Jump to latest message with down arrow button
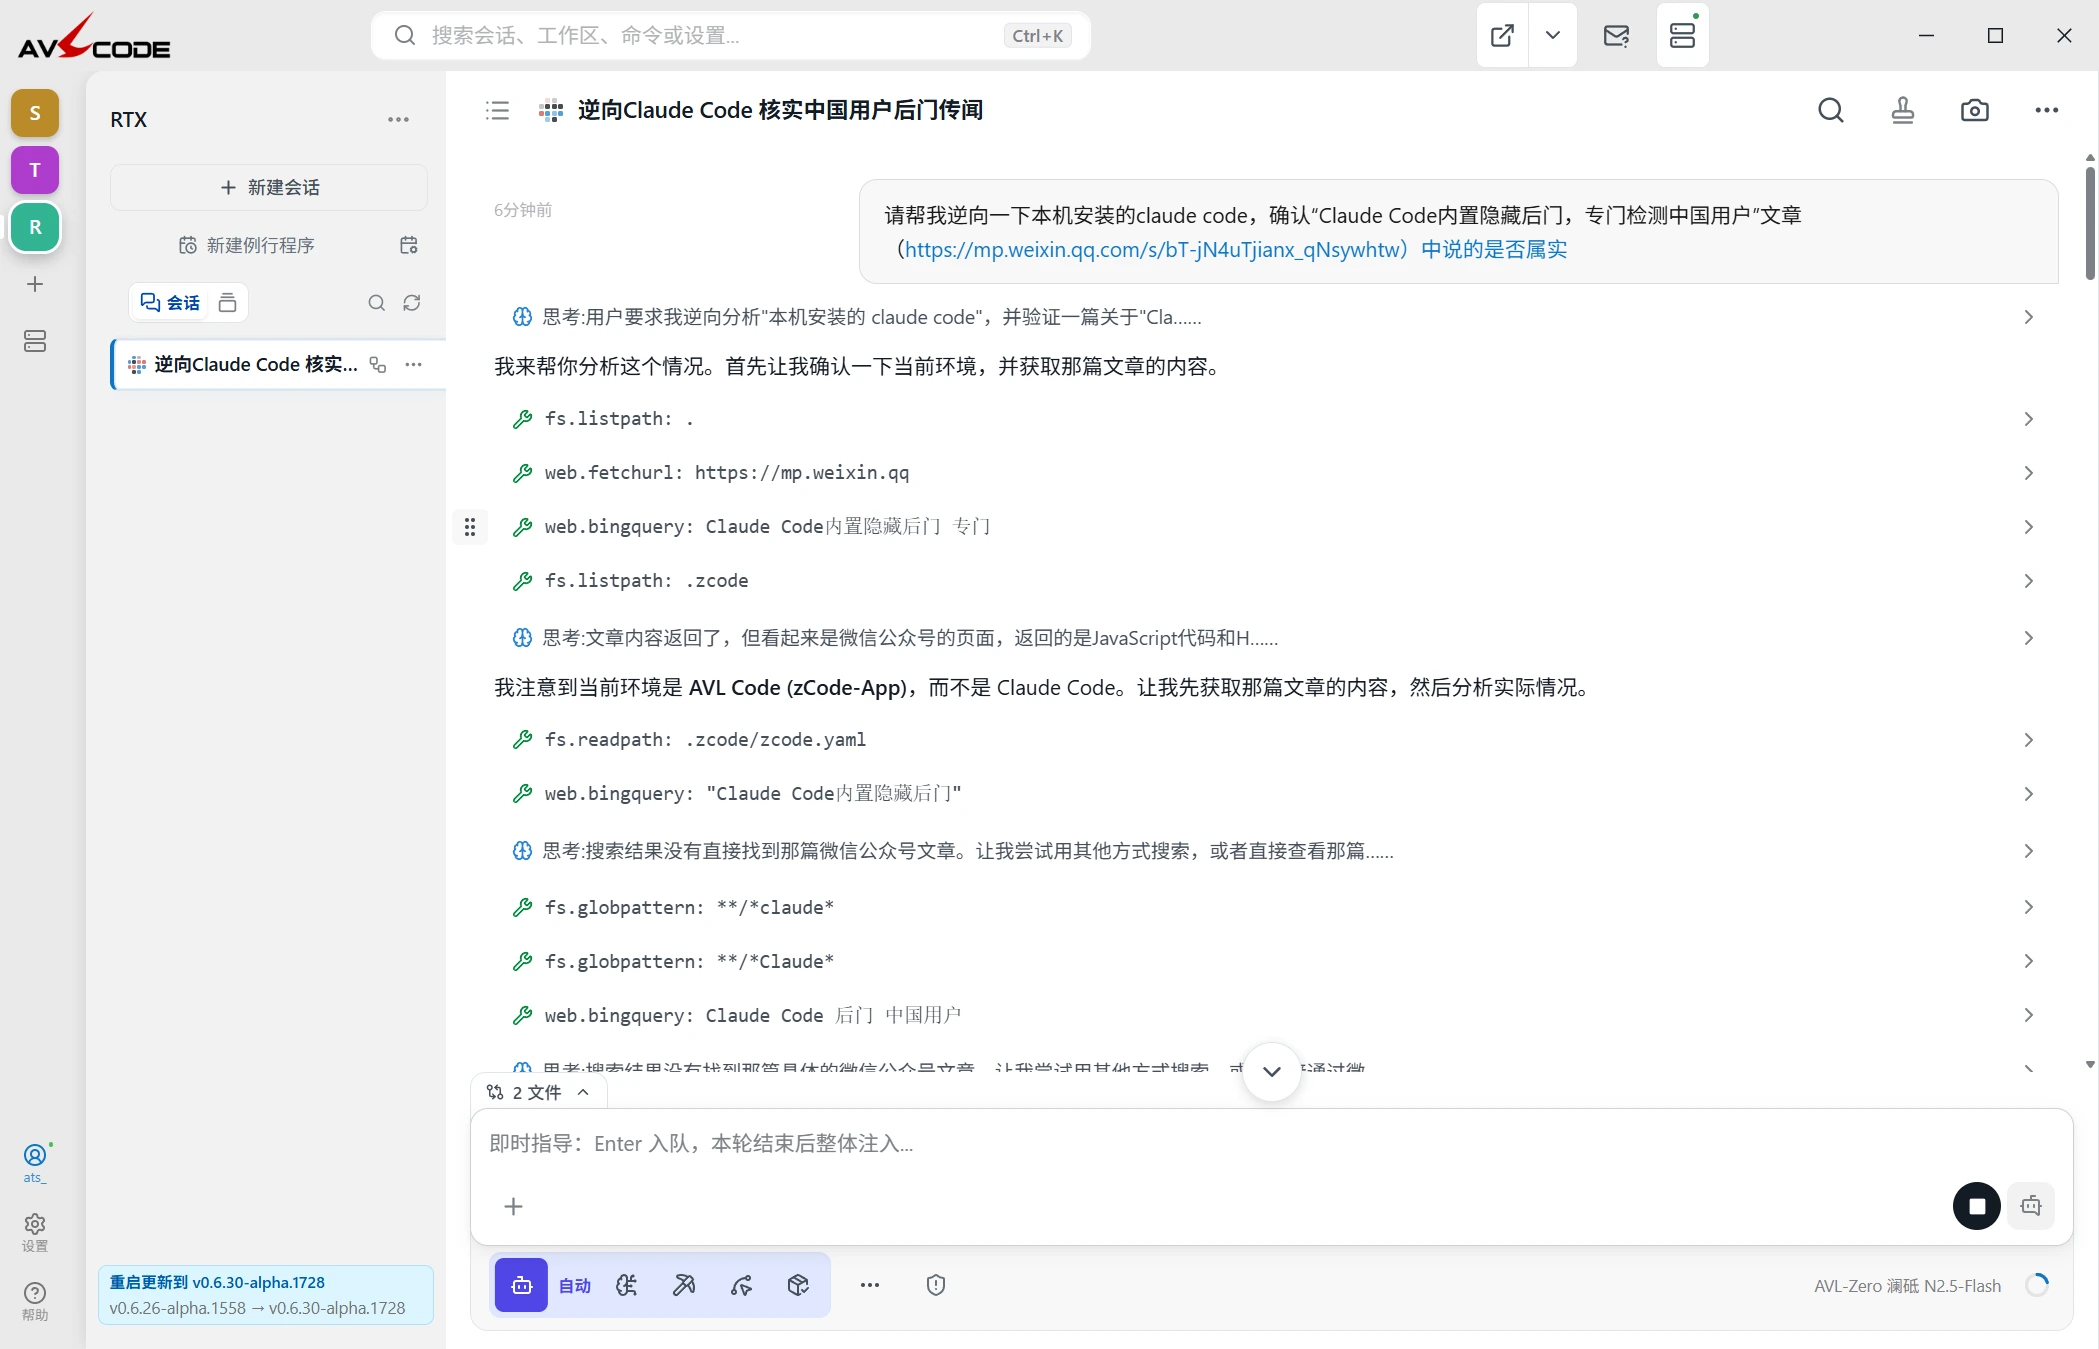Image resolution: width=2099 pixels, height=1349 pixels. pos(1271,1071)
